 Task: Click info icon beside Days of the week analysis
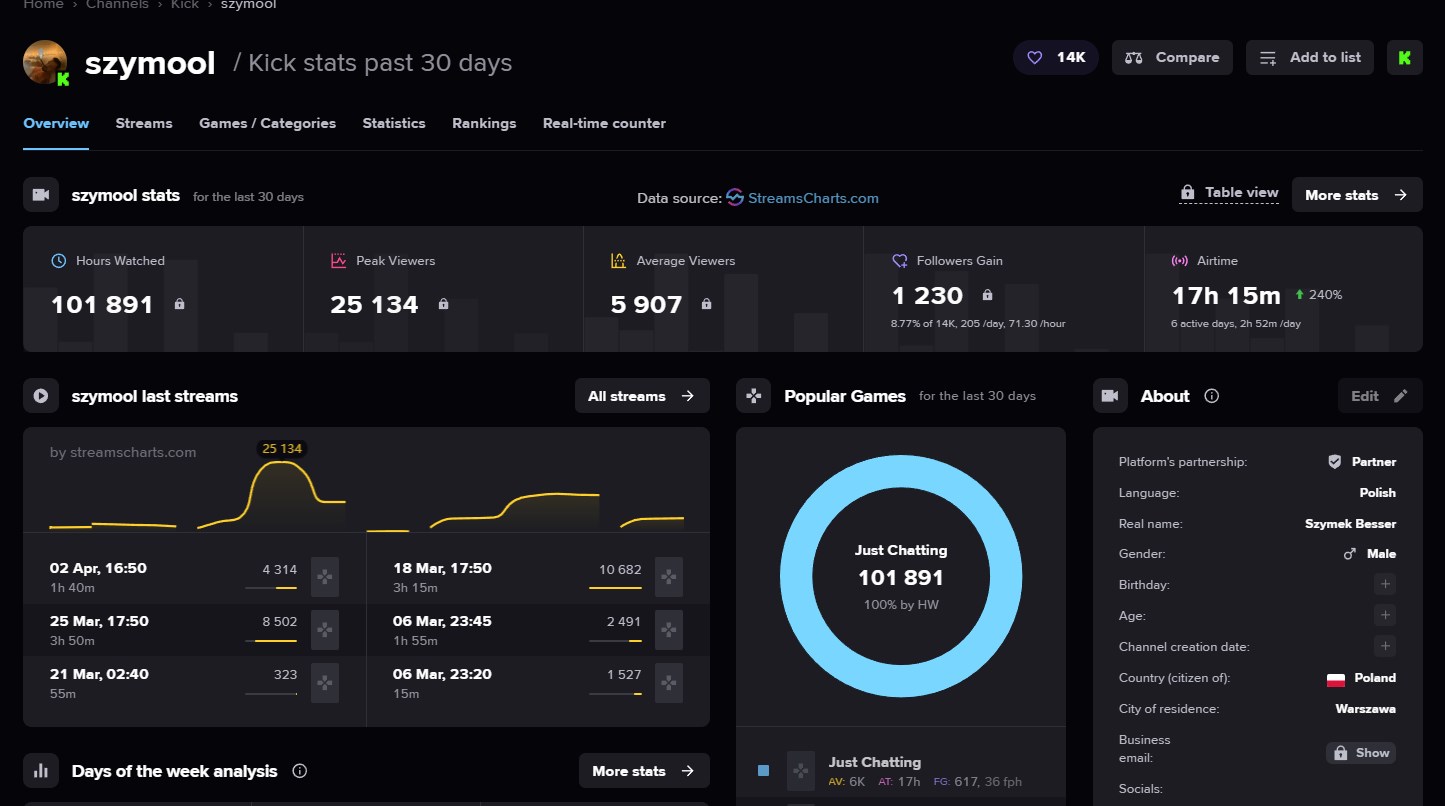coord(299,771)
